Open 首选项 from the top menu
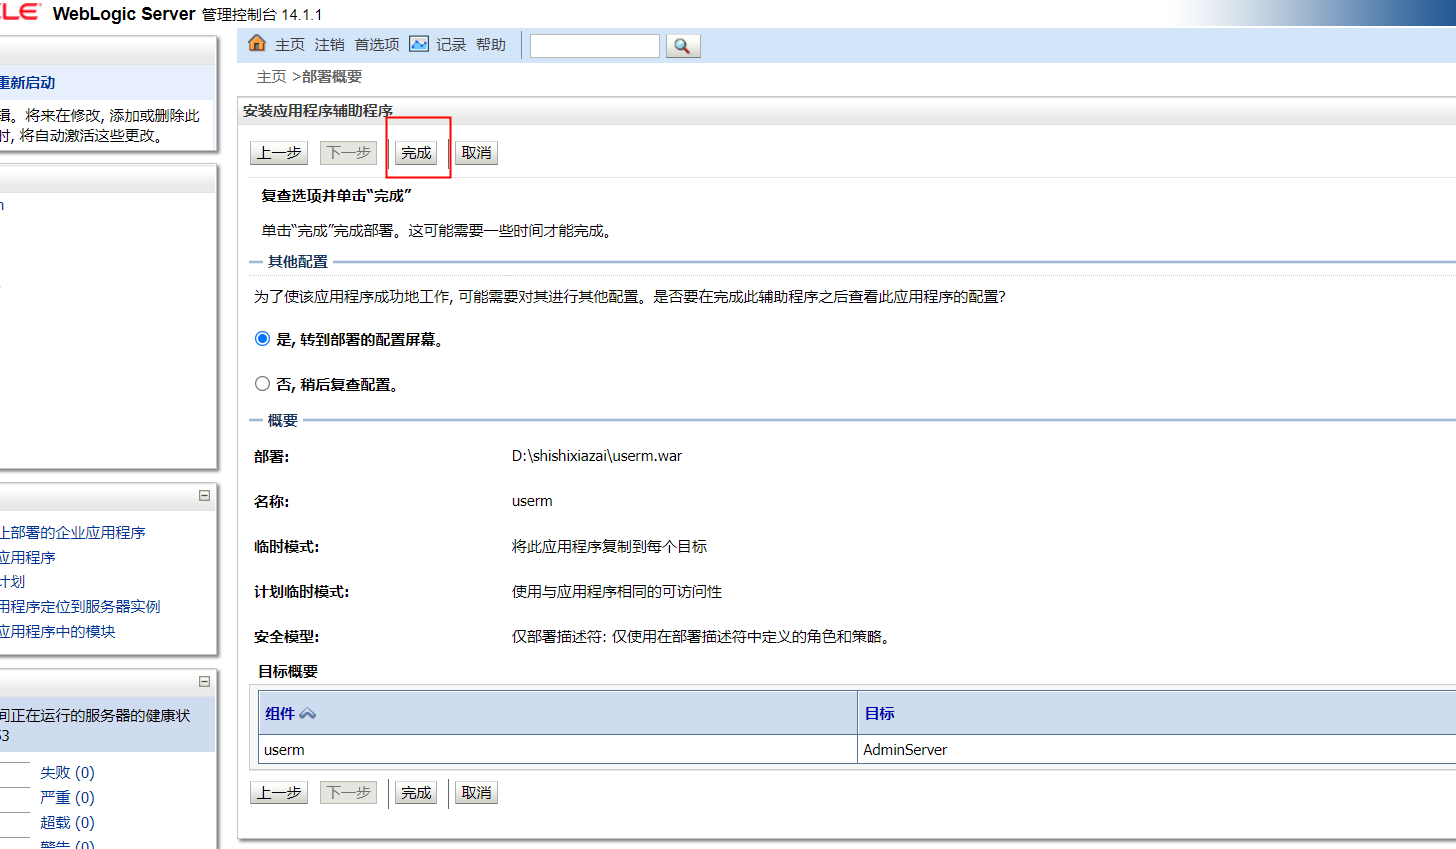1456x849 pixels. coord(375,44)
